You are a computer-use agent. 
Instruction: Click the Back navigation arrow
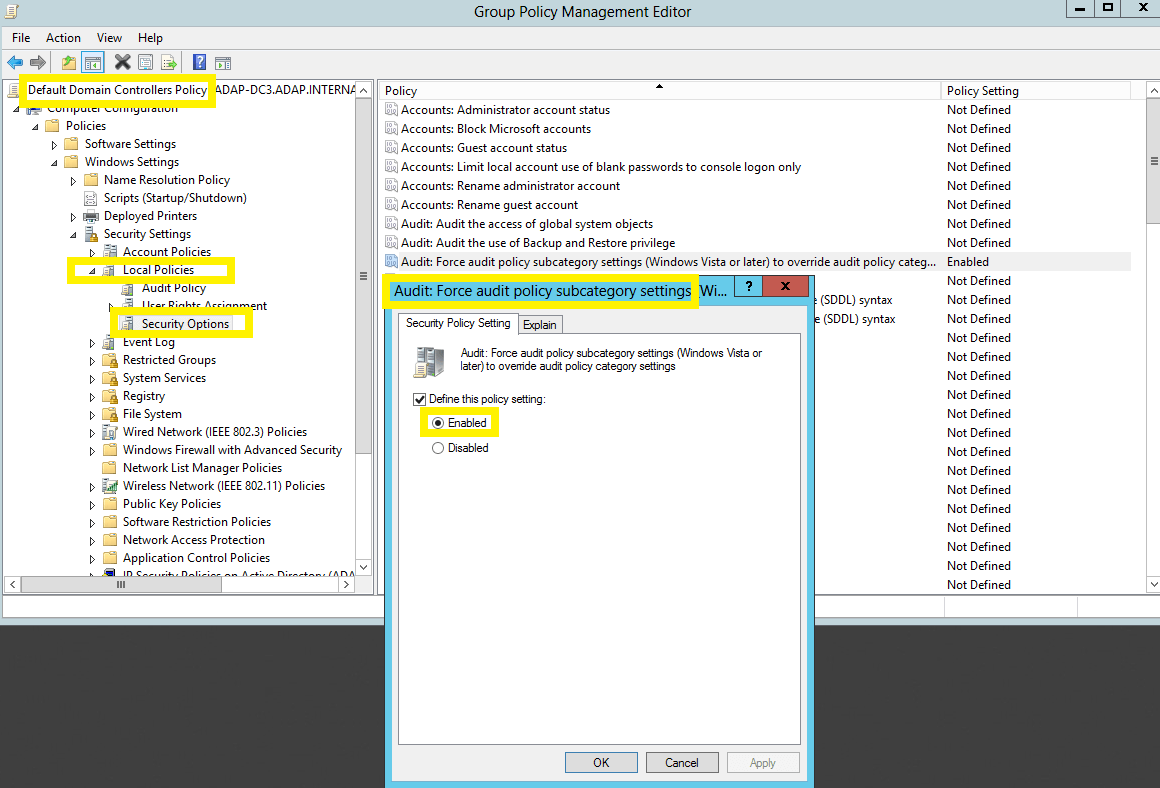[x=14, y=62]
